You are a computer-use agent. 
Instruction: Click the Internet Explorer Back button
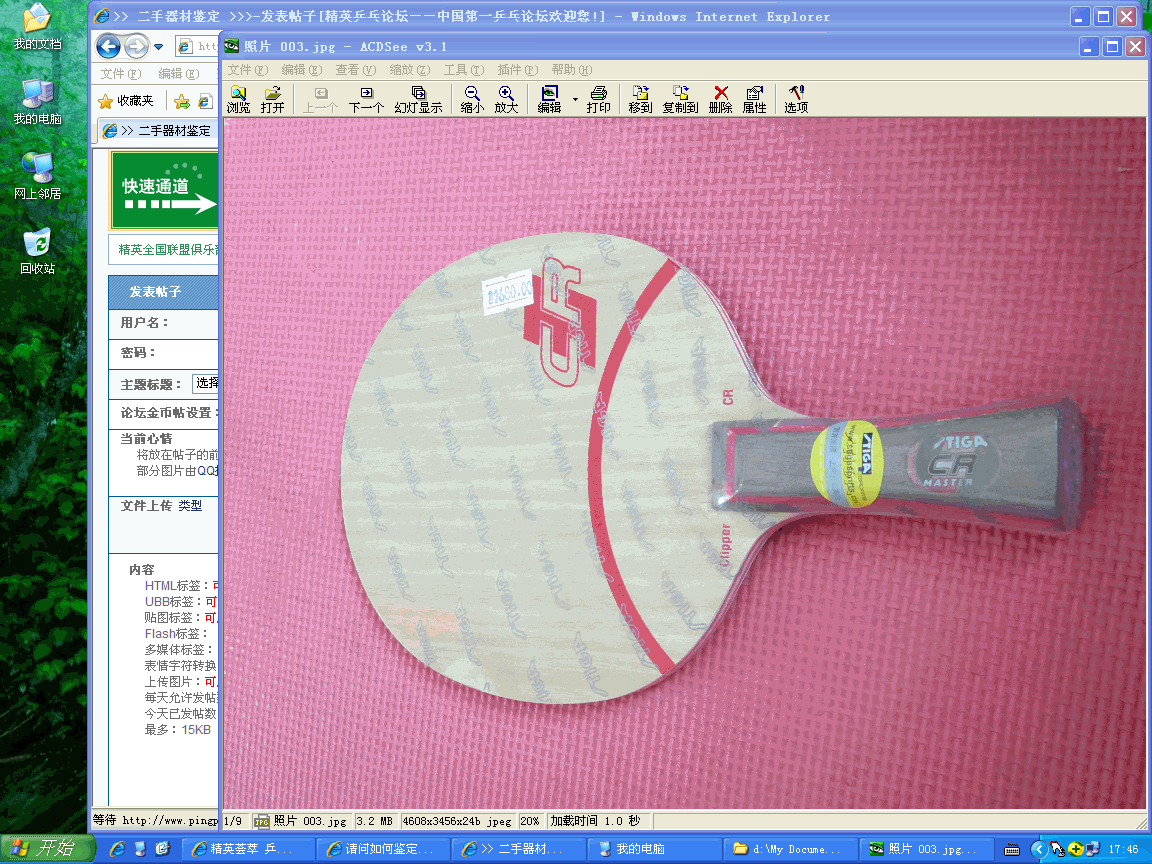109,47
